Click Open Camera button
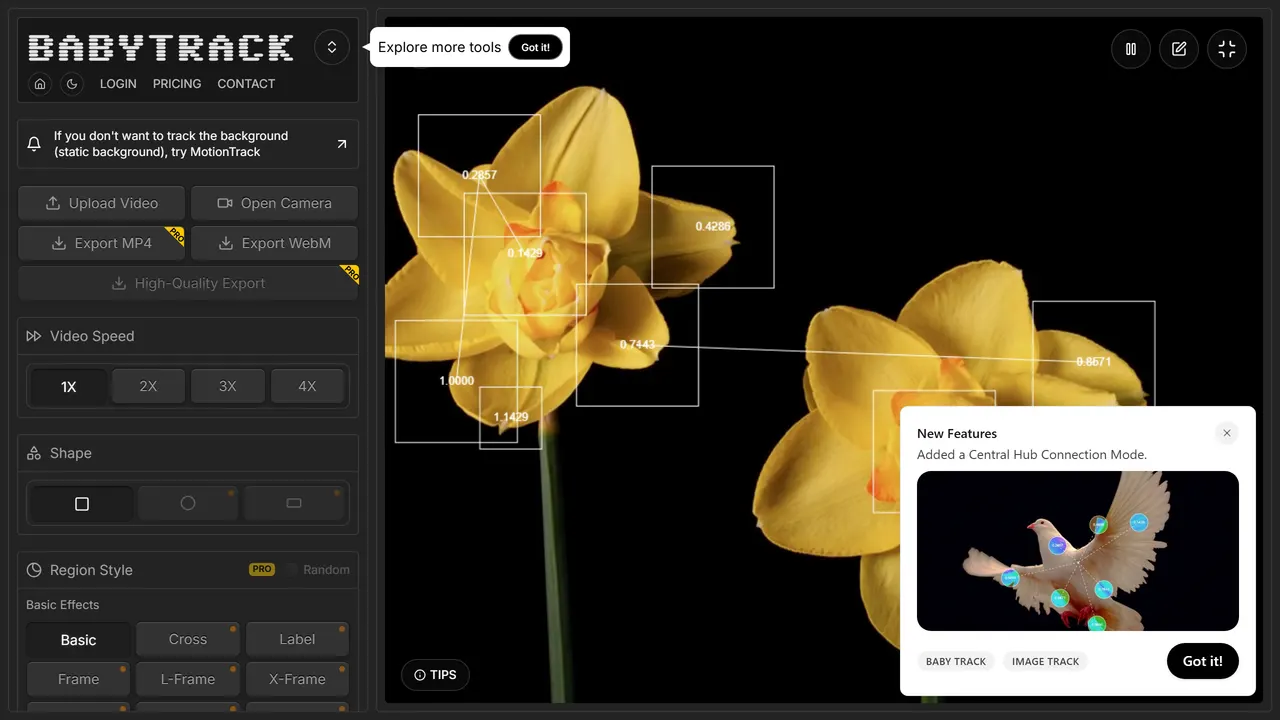1280x720 pixels. point(274,203)
